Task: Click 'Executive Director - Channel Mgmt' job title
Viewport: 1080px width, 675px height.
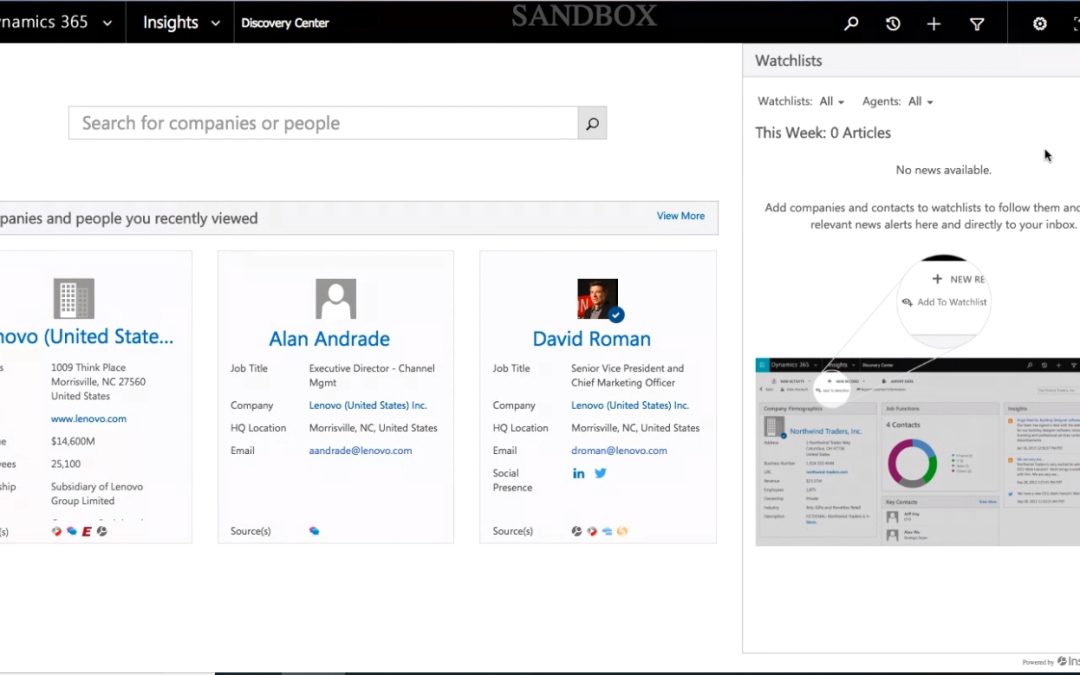Action: 372,375
